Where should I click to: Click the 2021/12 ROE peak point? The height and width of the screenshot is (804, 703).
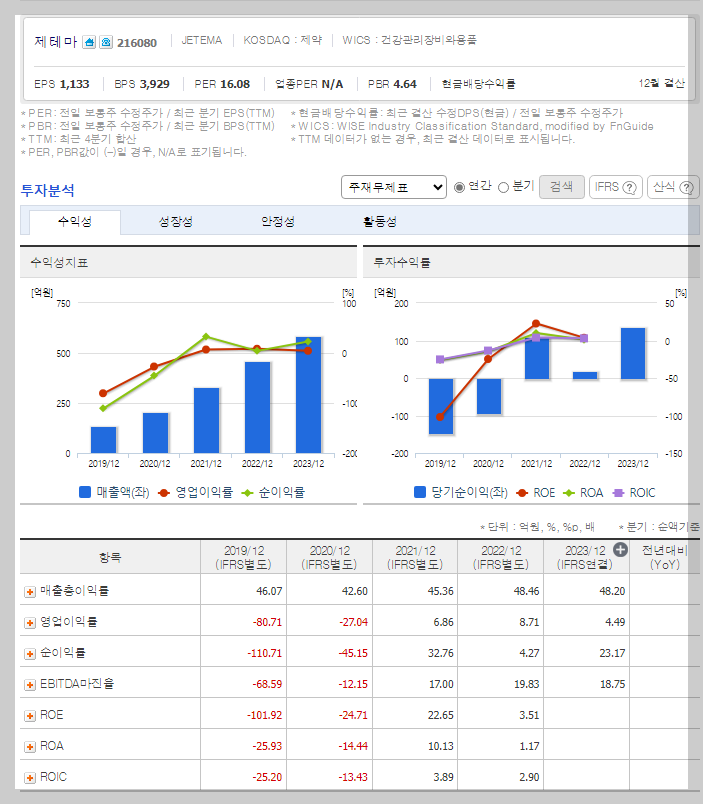click(x=536, y=324)
